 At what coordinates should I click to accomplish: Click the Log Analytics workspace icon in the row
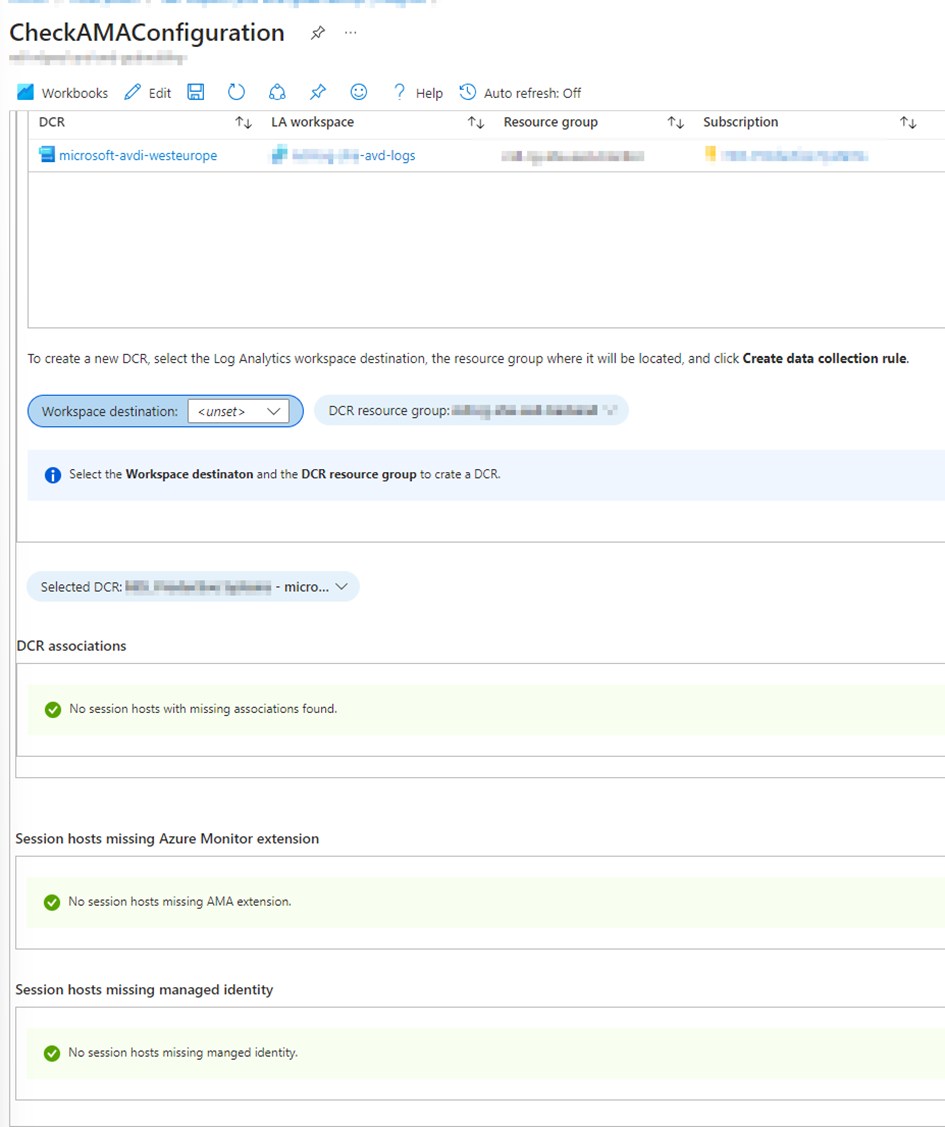[279, 154]
